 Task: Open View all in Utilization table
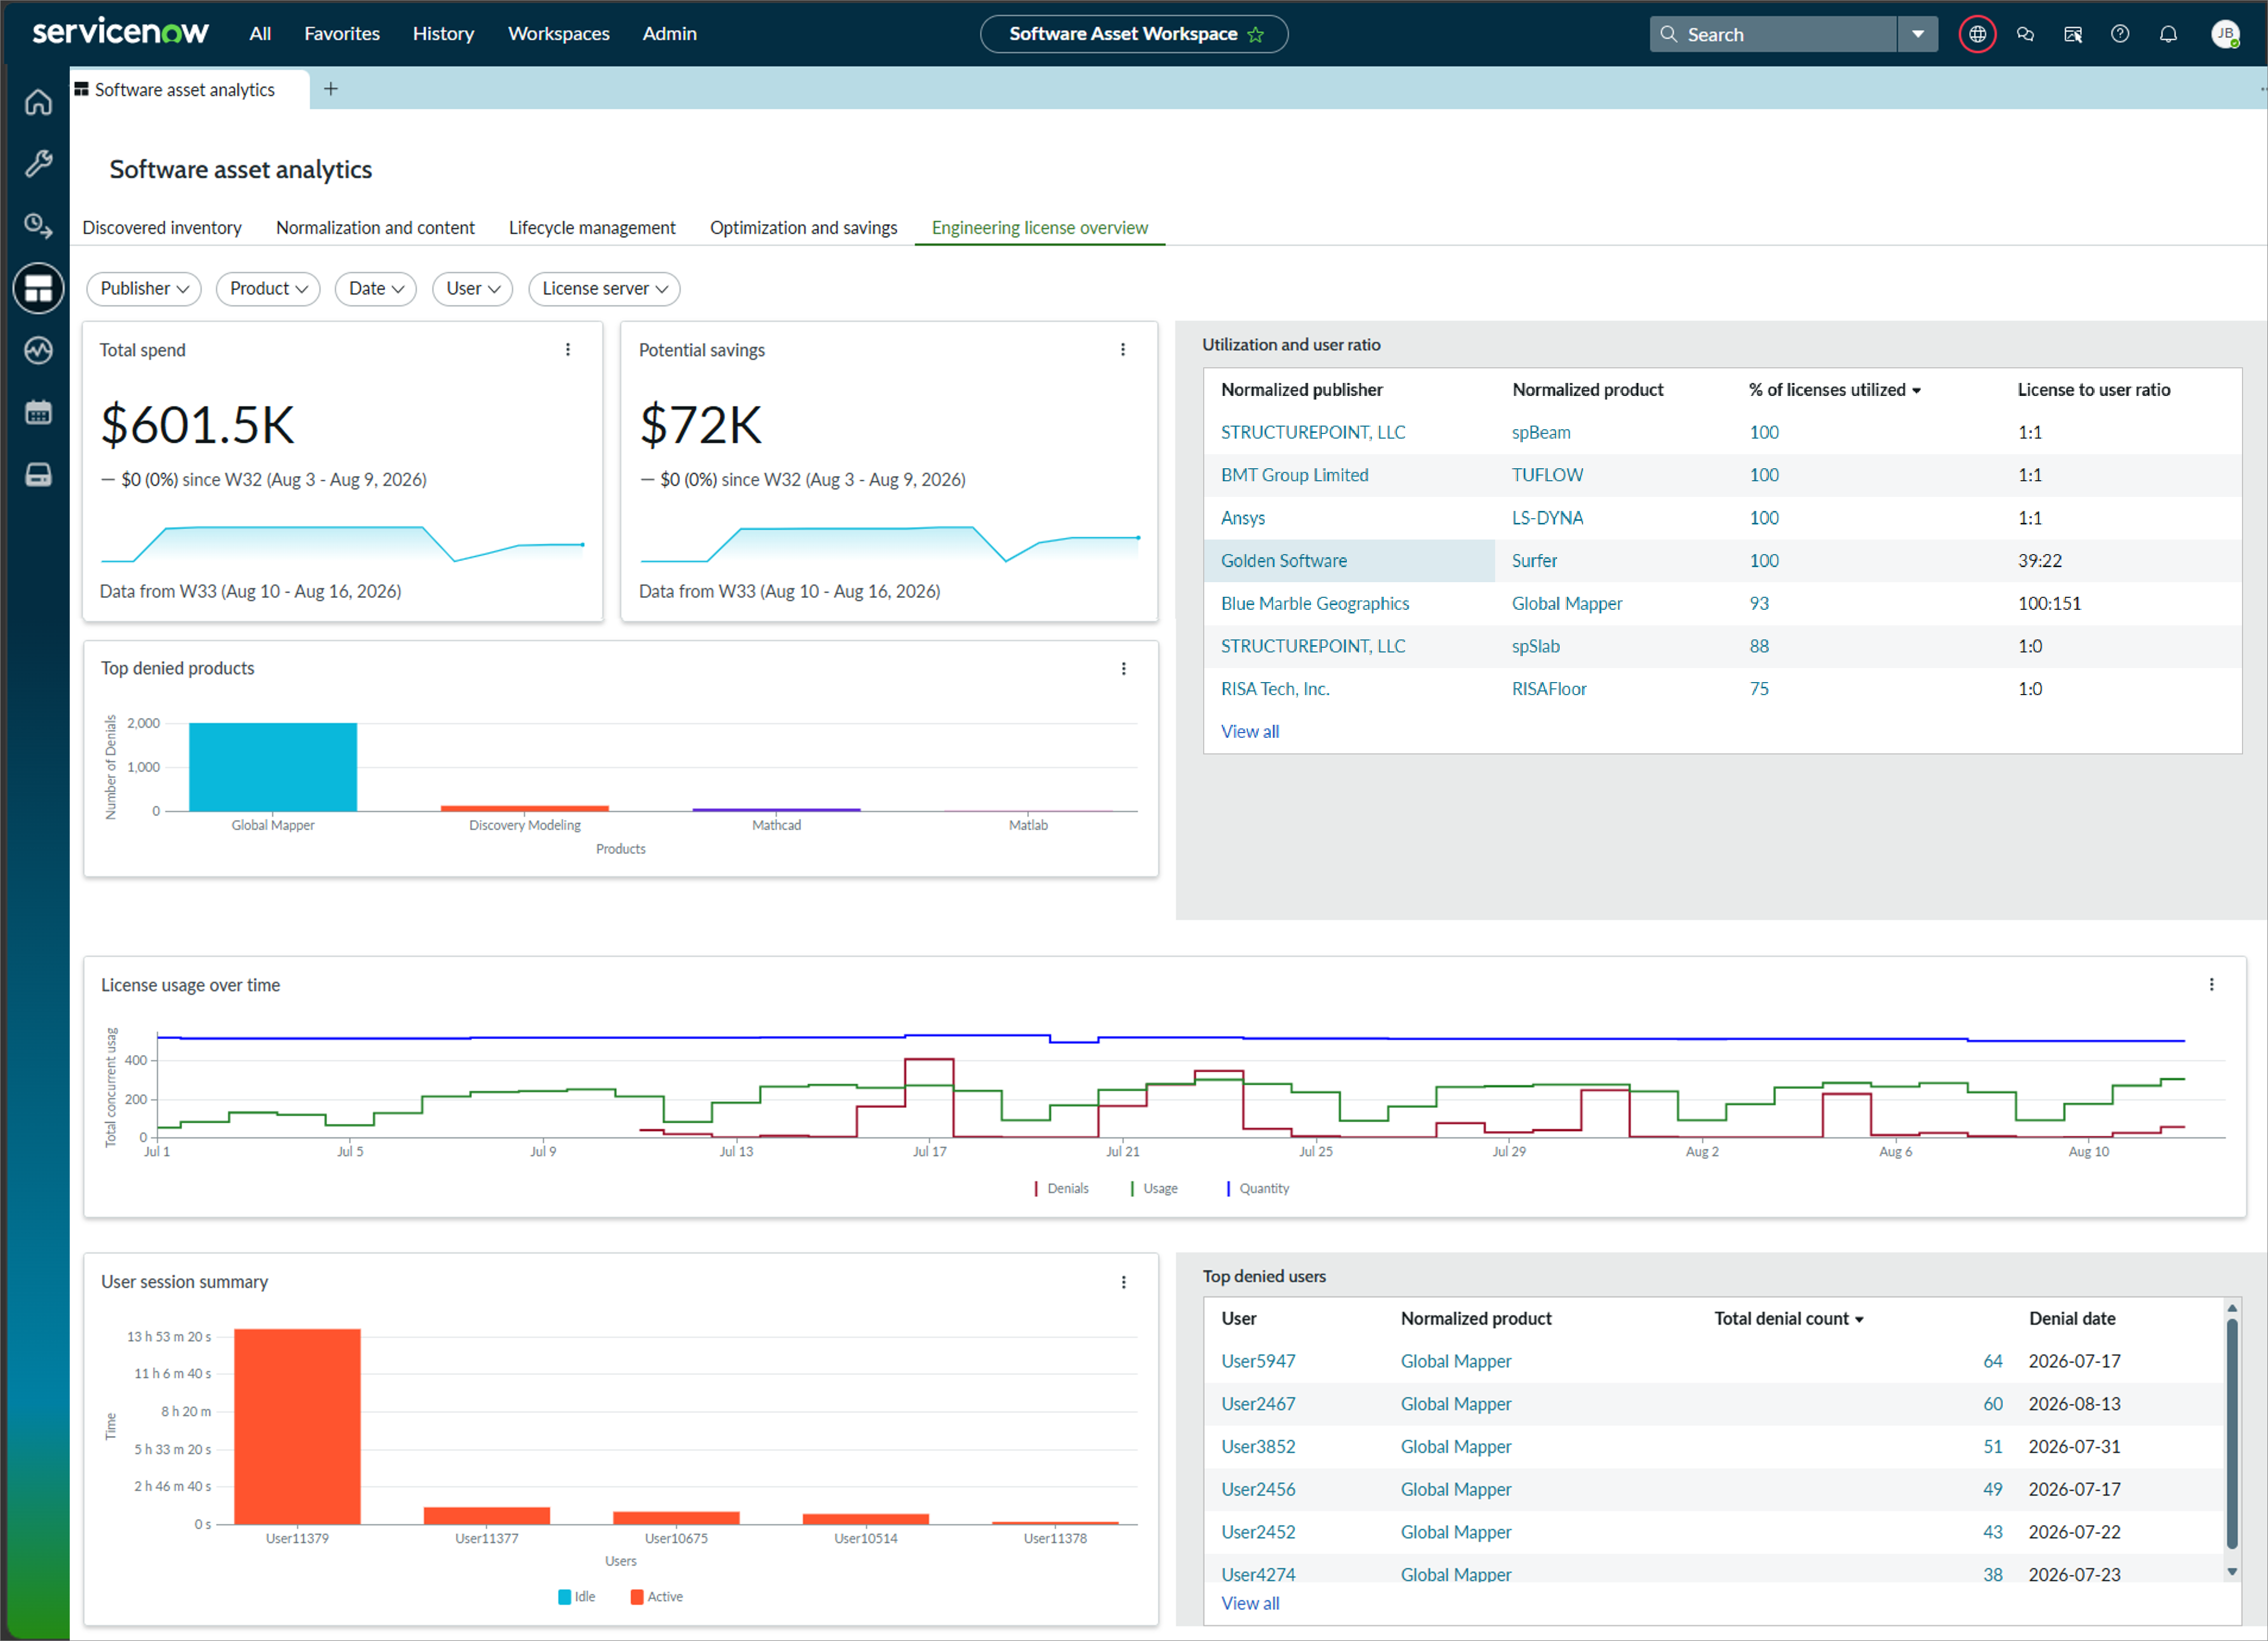coord(1249,731)
